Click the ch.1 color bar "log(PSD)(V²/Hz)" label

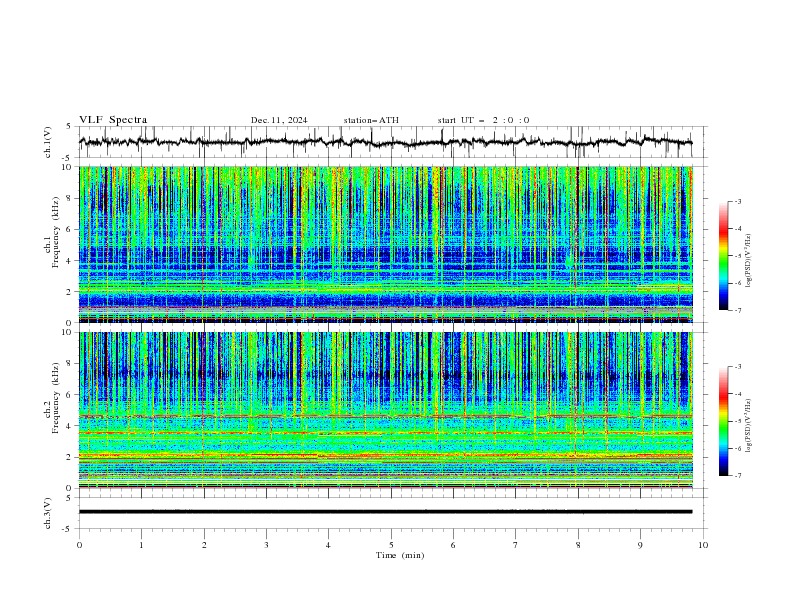click(749, 261)
